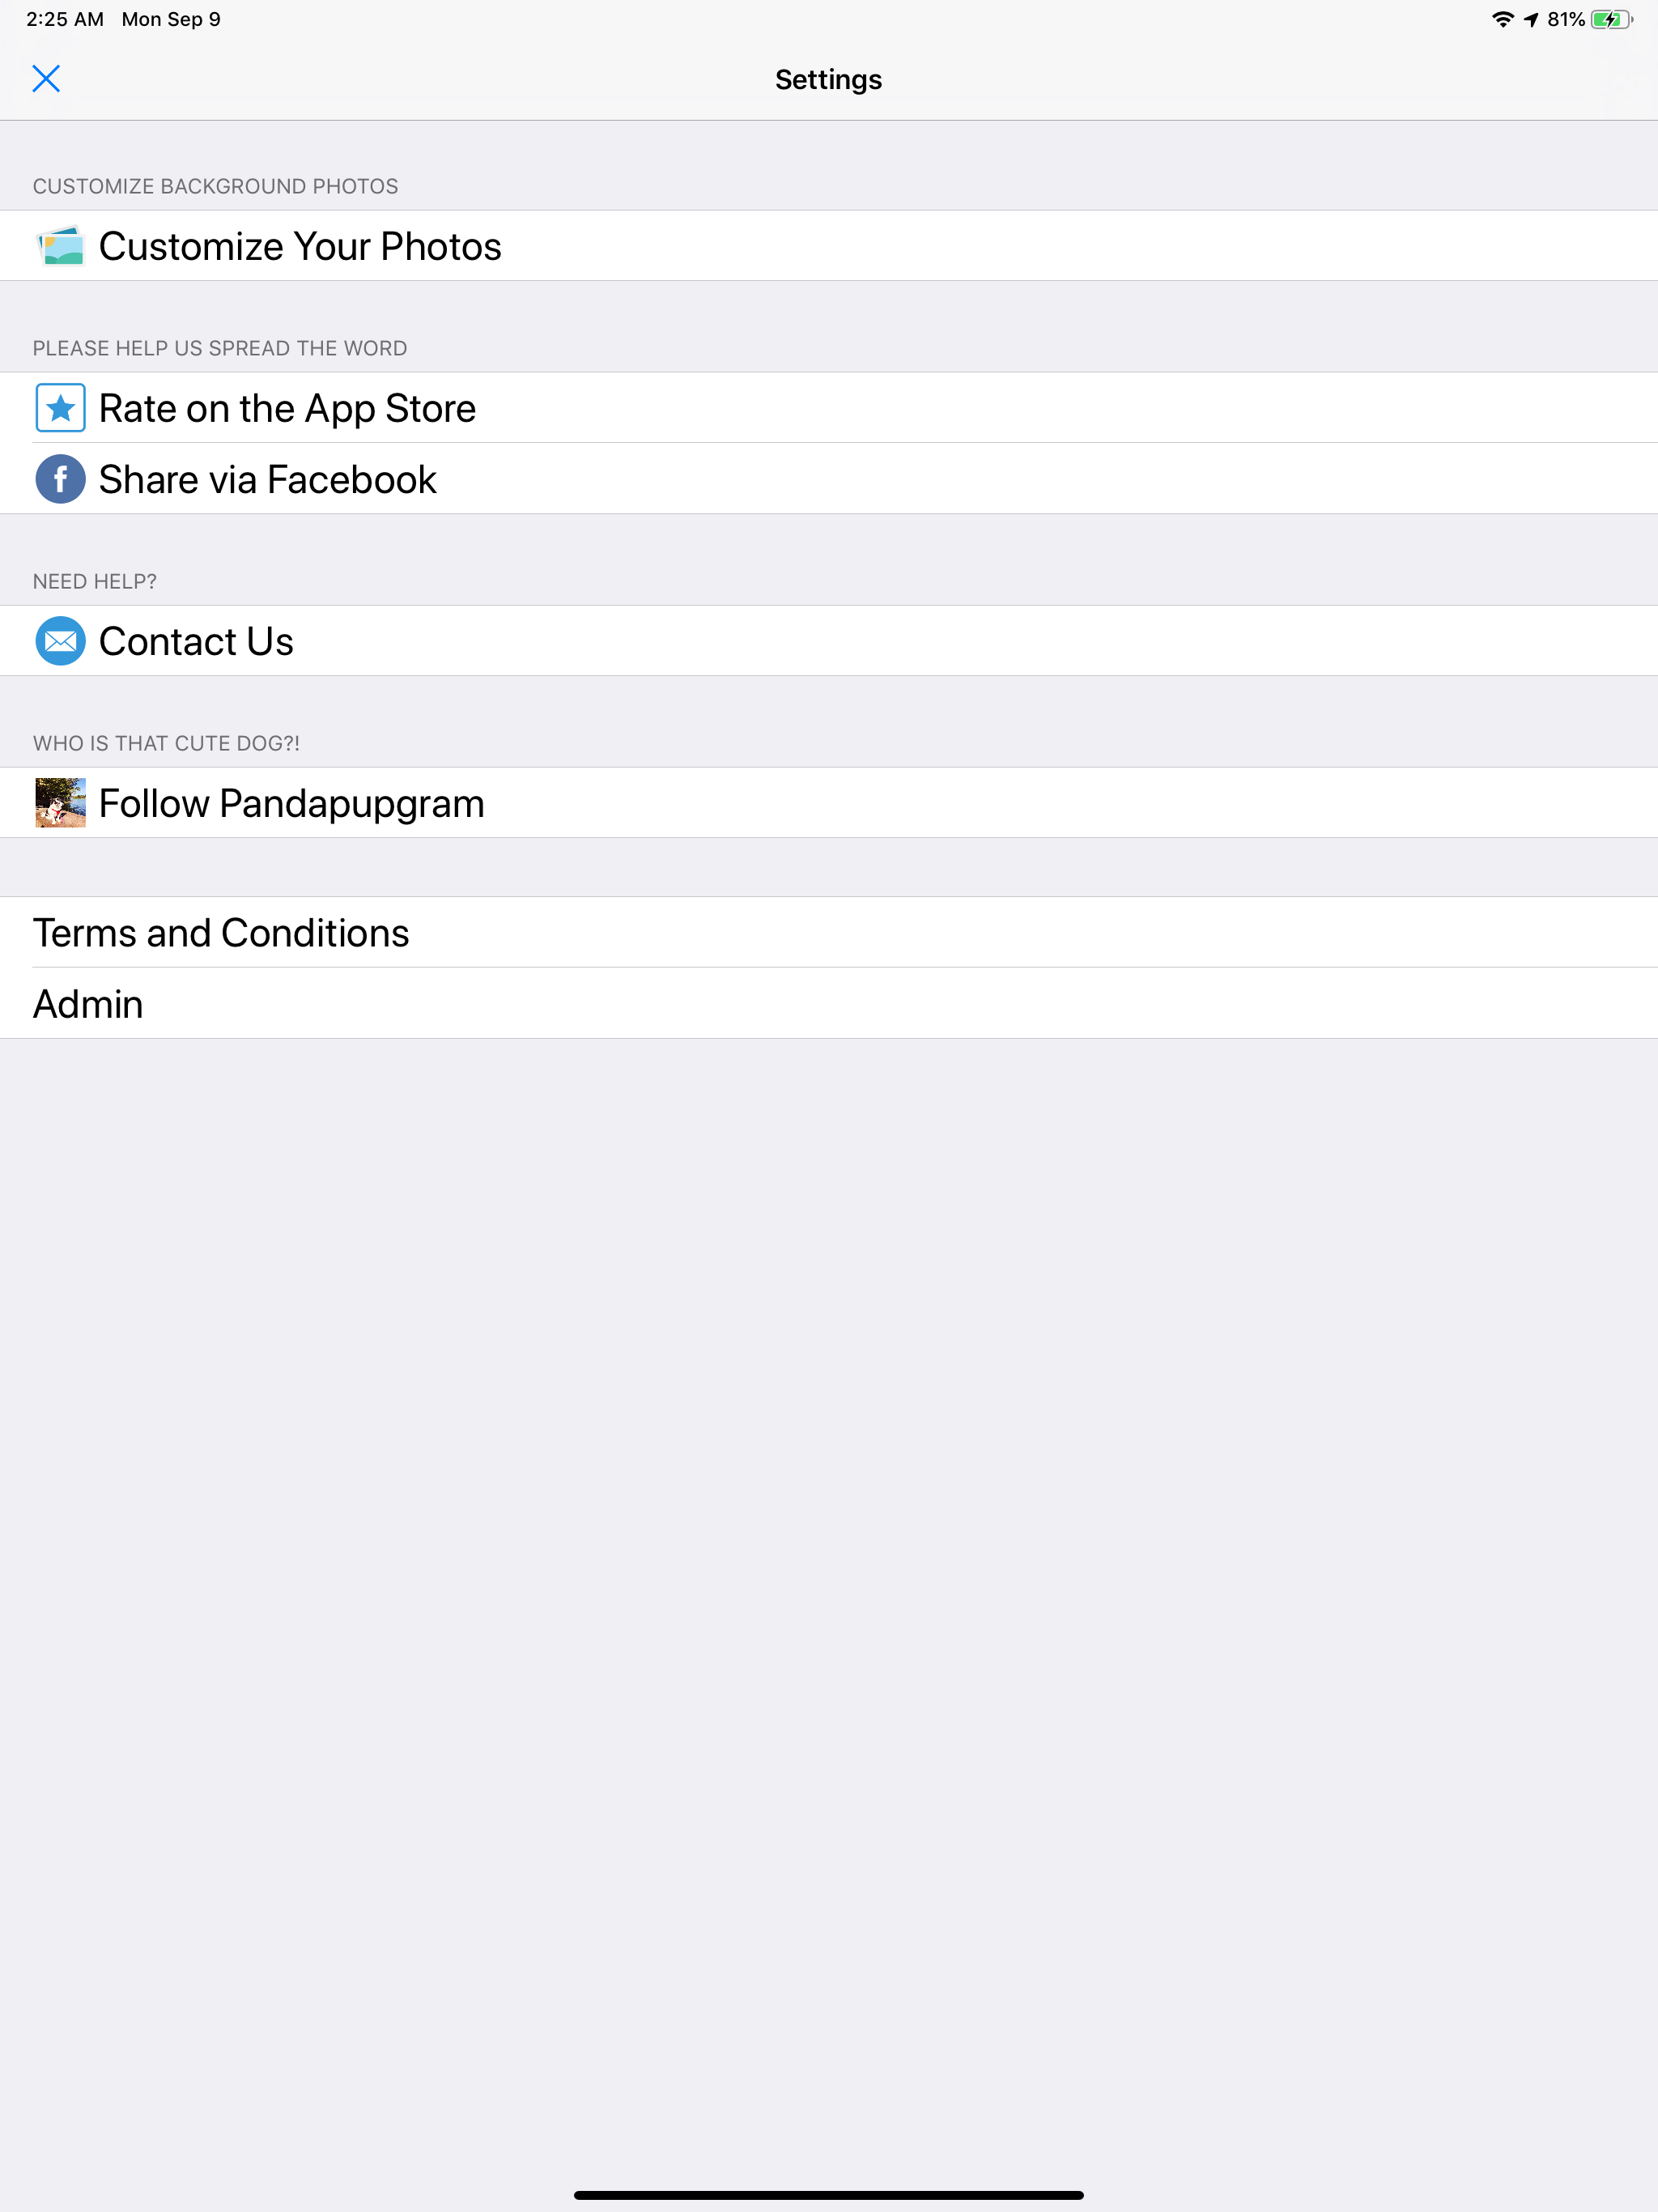Tap the location arrow status icon
This screenshot has width=1658, height=2212.
tap(1531, 19)
